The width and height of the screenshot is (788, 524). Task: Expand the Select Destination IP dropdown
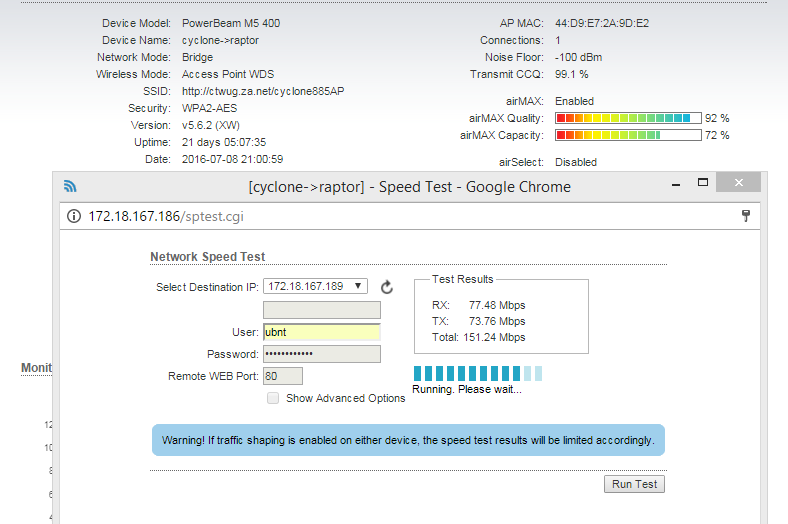pyautogui.click(x=316, y=287)
